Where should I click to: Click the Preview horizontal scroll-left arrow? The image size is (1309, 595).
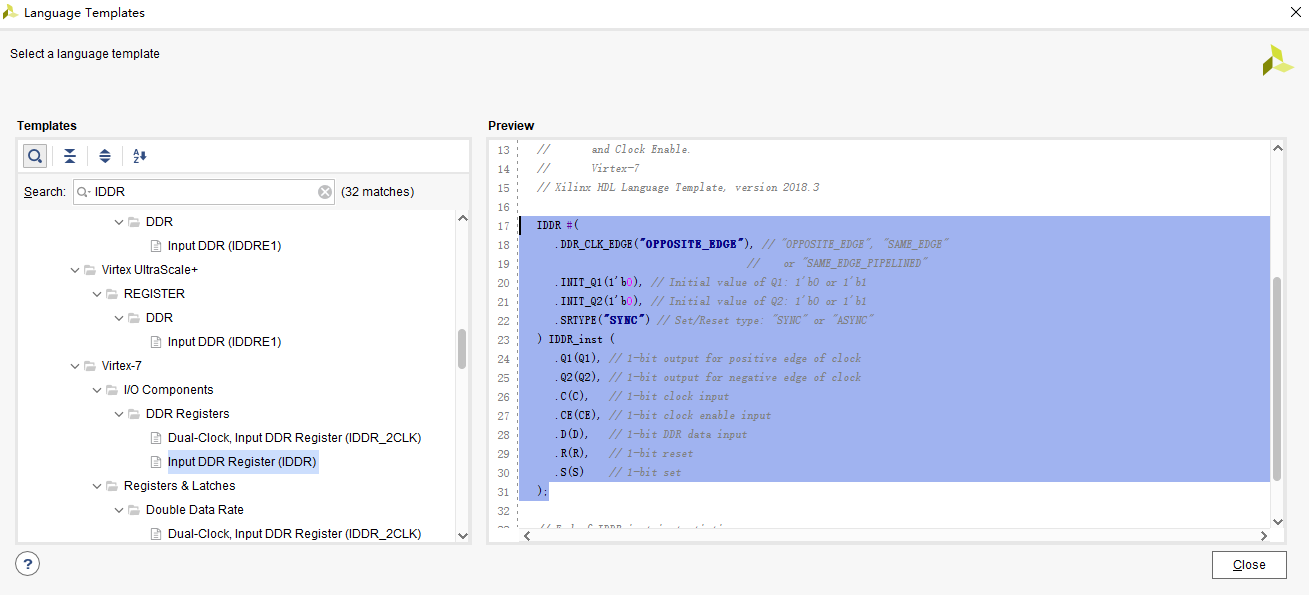pyautogui.click(x=527, y=536)
